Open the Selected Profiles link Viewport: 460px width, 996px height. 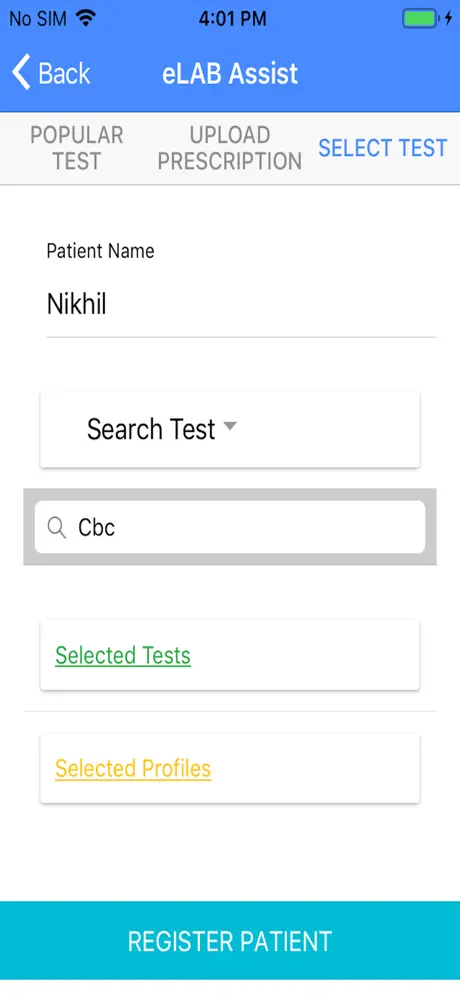click(133, 768)
